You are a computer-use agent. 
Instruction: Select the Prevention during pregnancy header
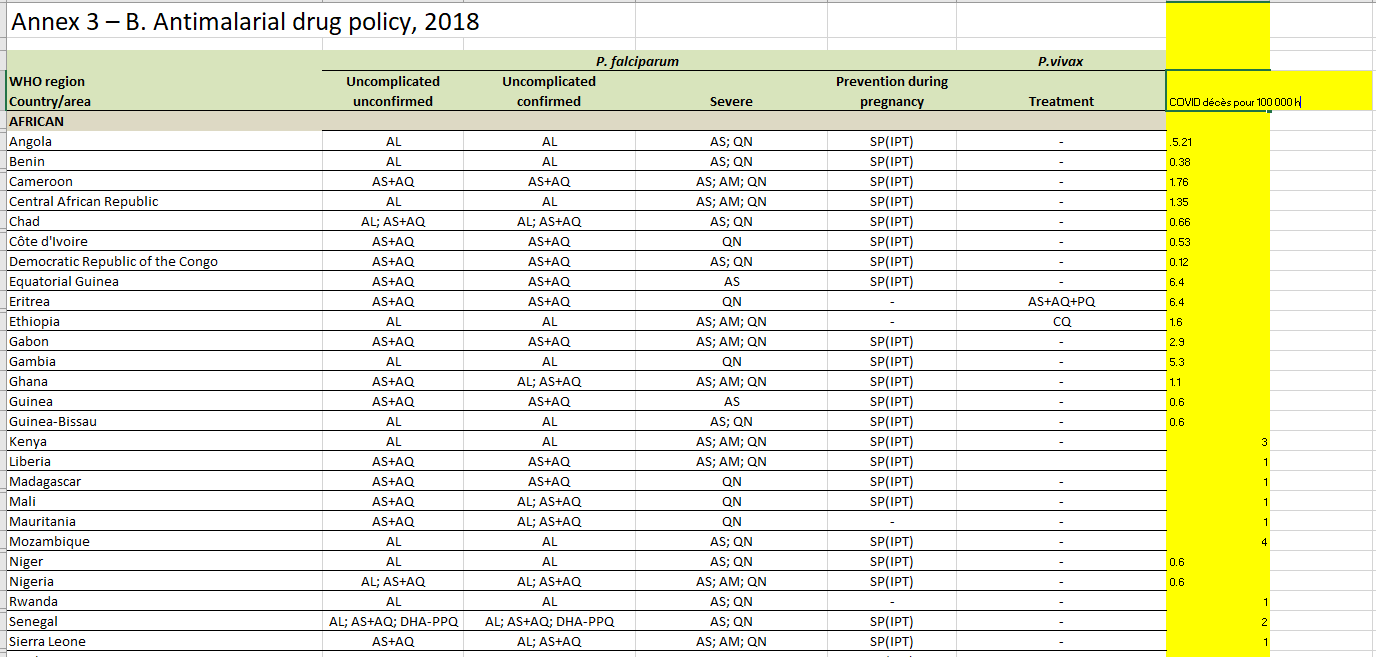pos(891,91)
